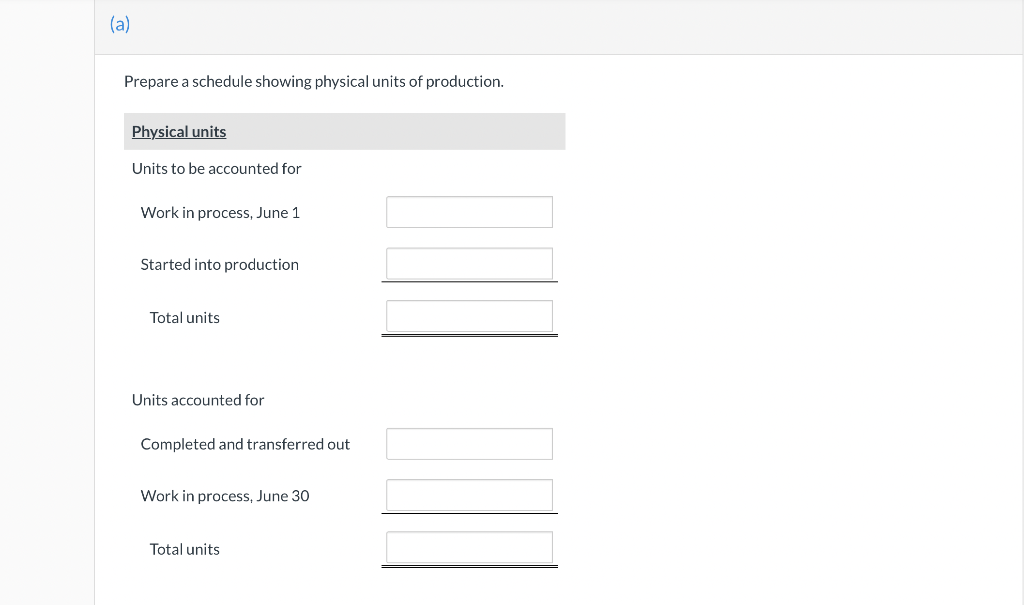Focus the Started into production input box
The height and width of the screenshot is (605, 1024).
(x=469, y=264)
